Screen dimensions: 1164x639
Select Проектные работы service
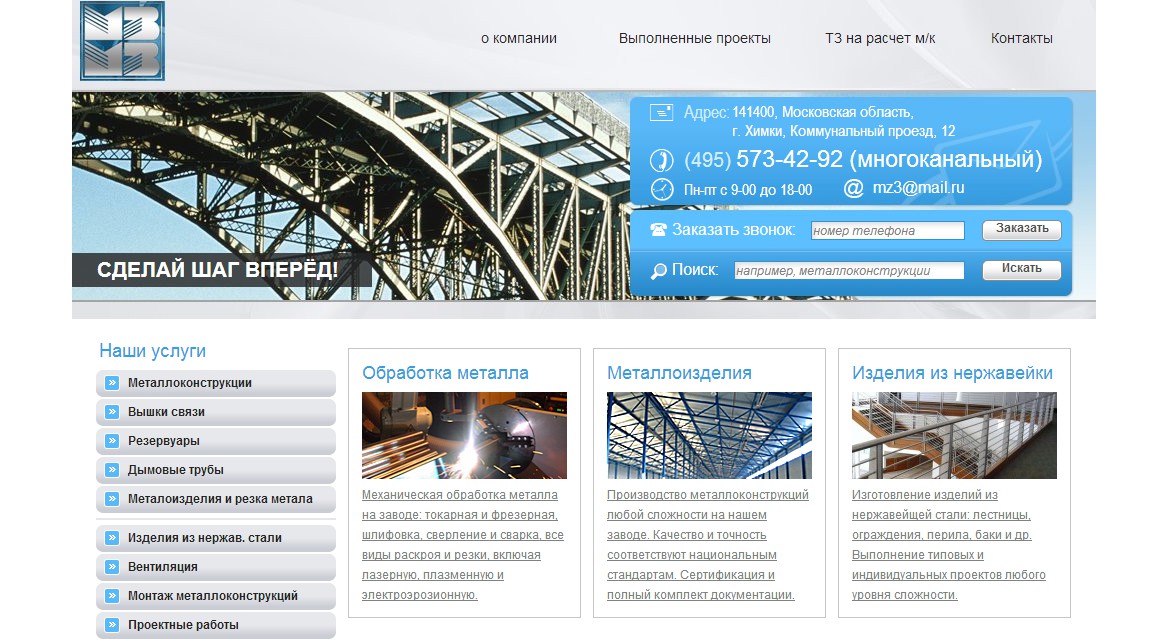tap(216, 624)
